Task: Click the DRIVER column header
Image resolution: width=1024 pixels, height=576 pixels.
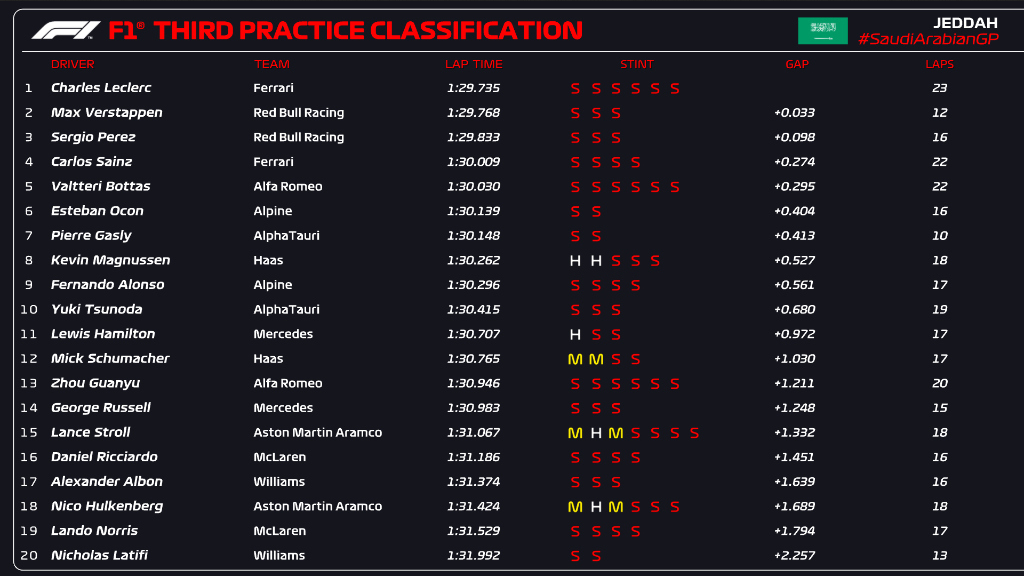Action: (72, 64)
